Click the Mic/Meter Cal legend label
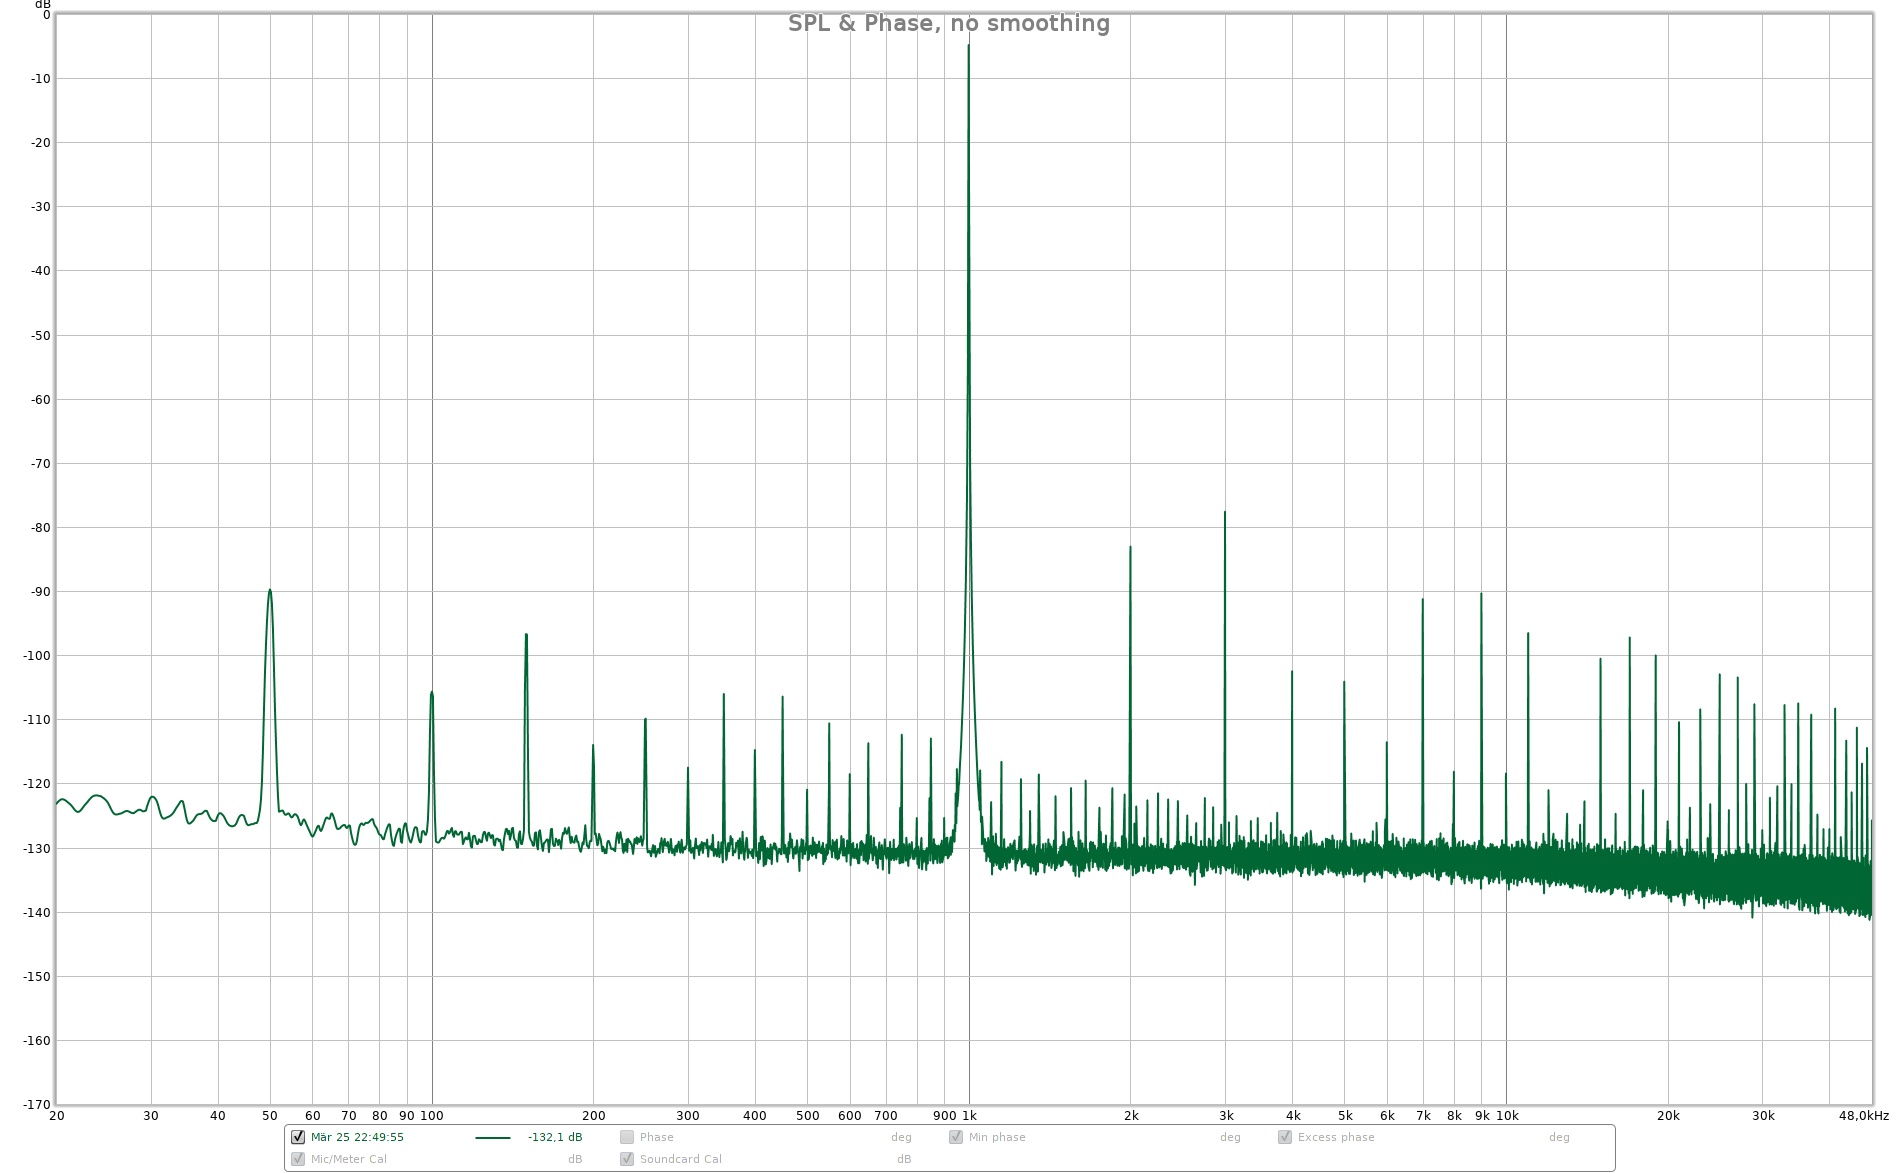 pos(349,1159)
